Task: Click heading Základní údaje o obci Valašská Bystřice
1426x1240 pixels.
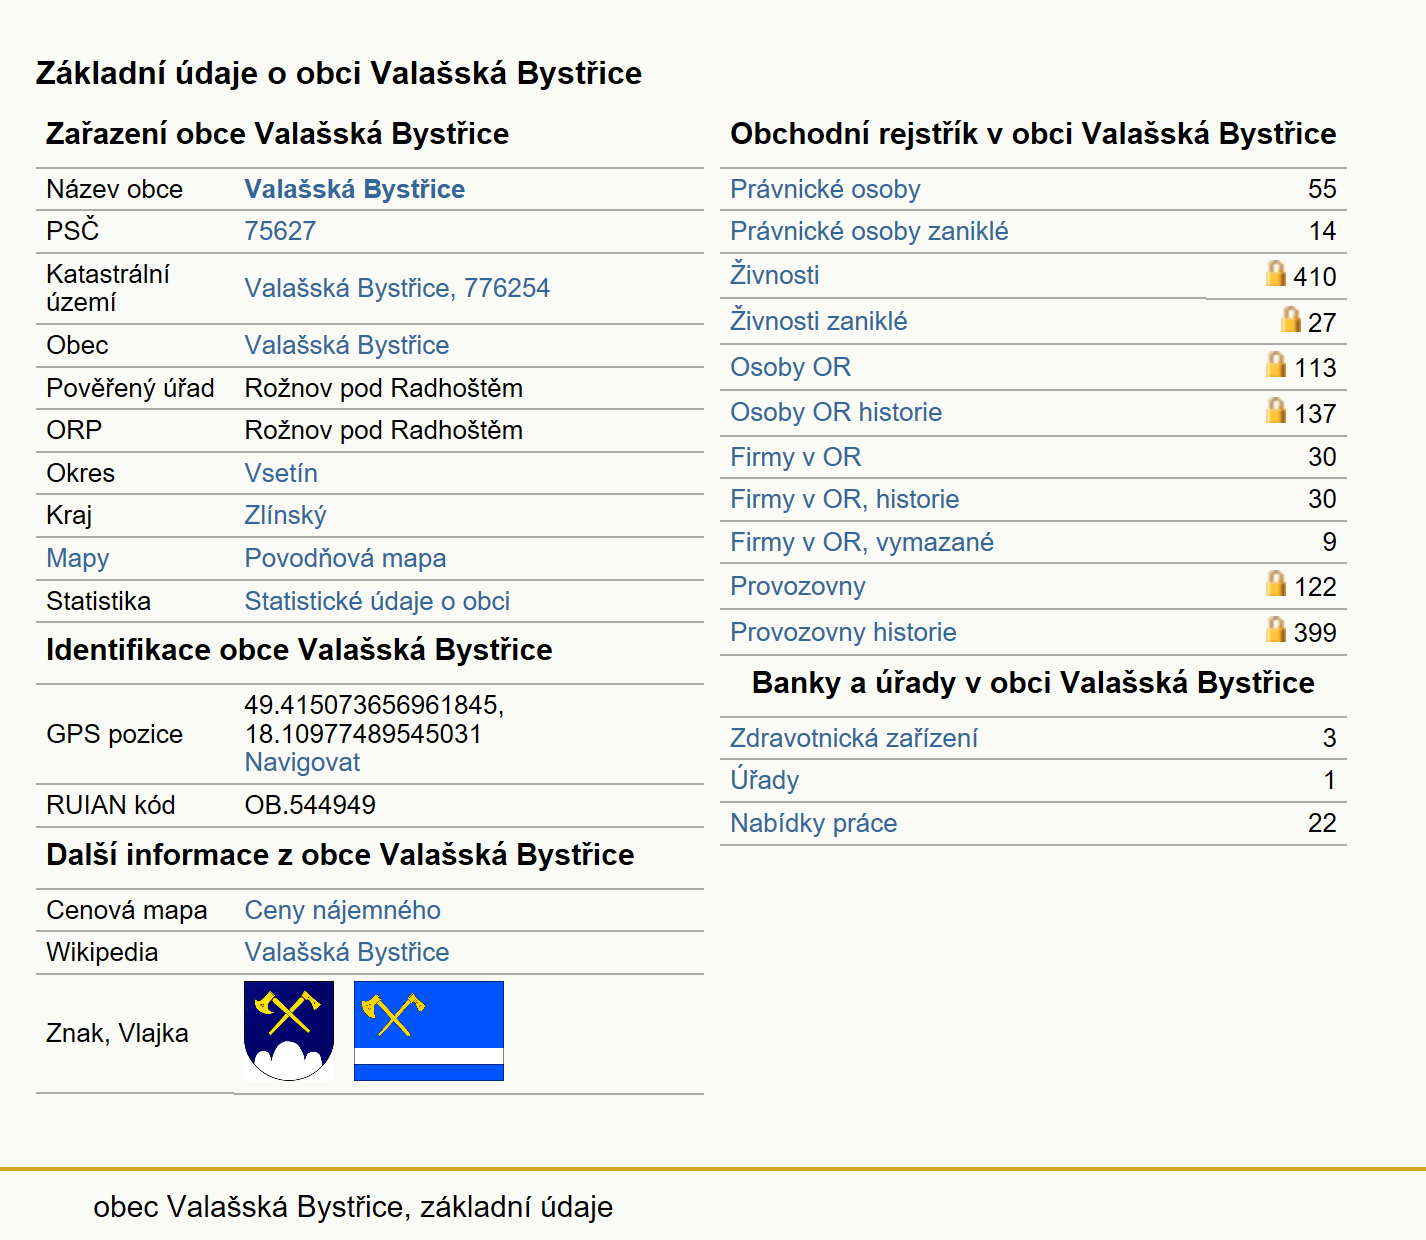Action: [x=339, y=73]
